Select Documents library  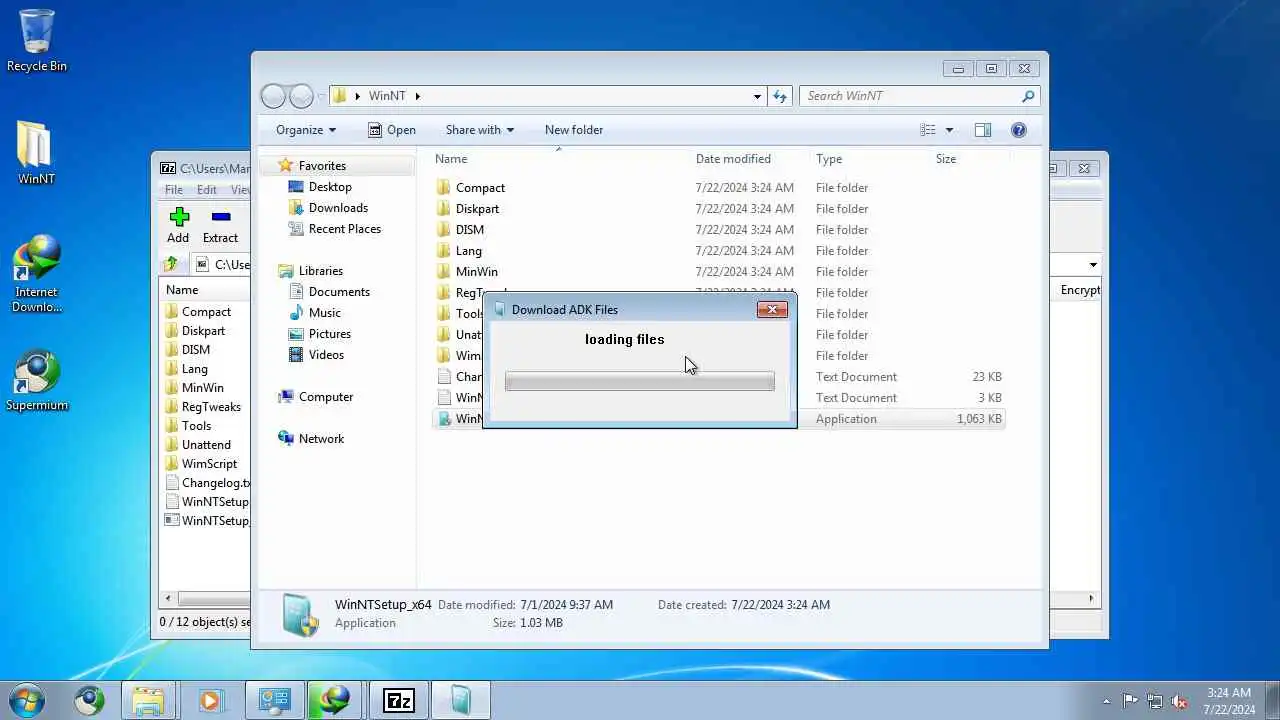(329, 292)
